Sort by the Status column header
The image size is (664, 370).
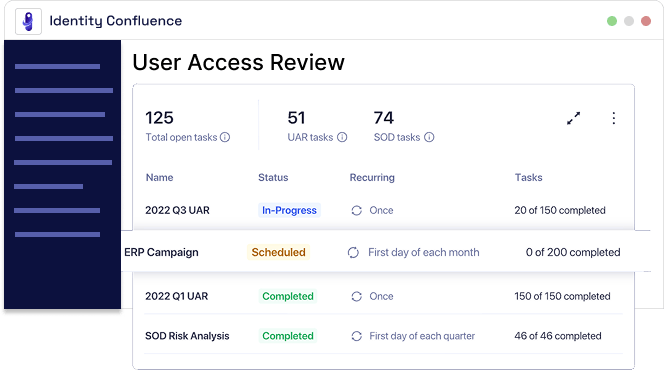coord(273,177)
